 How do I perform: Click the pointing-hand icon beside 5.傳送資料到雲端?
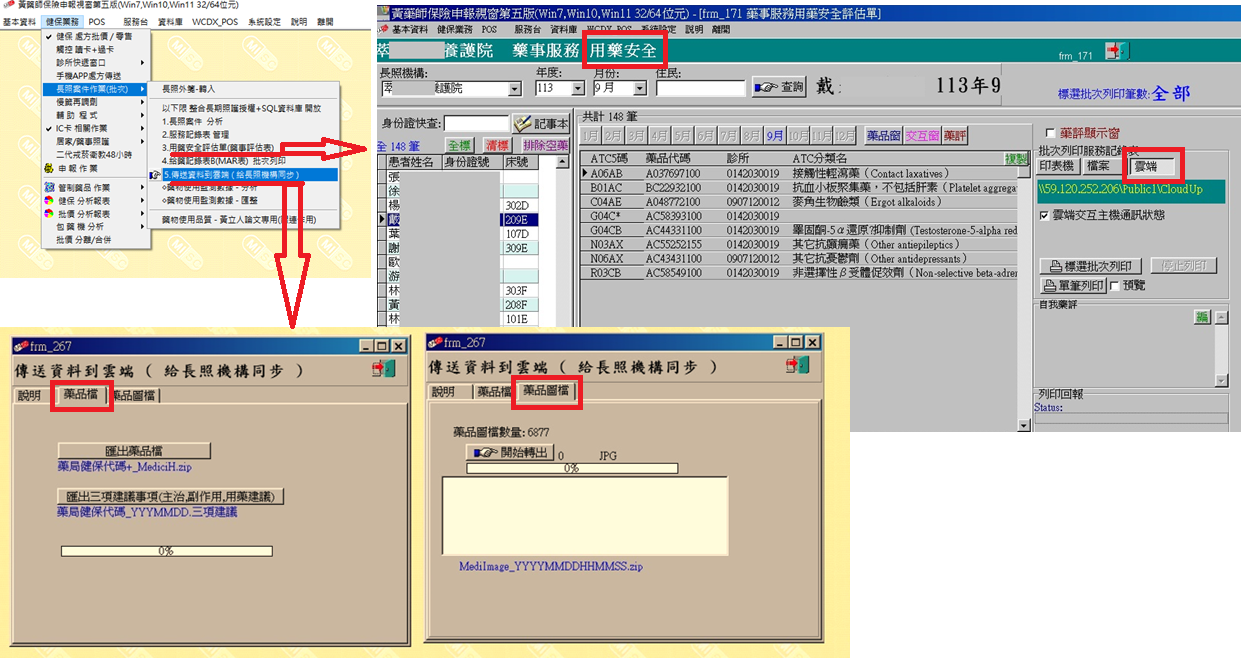[x=154, y=174]
